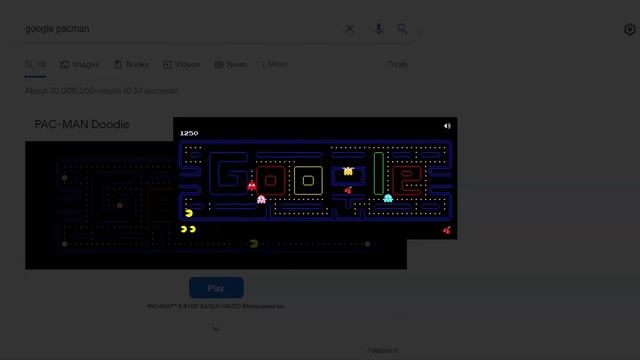
Task: Click Pac-Man in the dimmed background doodle
Action: click(x=254, y=244)
